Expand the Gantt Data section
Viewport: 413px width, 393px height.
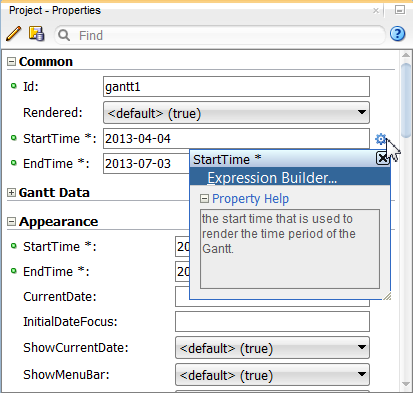pos(11,193)
